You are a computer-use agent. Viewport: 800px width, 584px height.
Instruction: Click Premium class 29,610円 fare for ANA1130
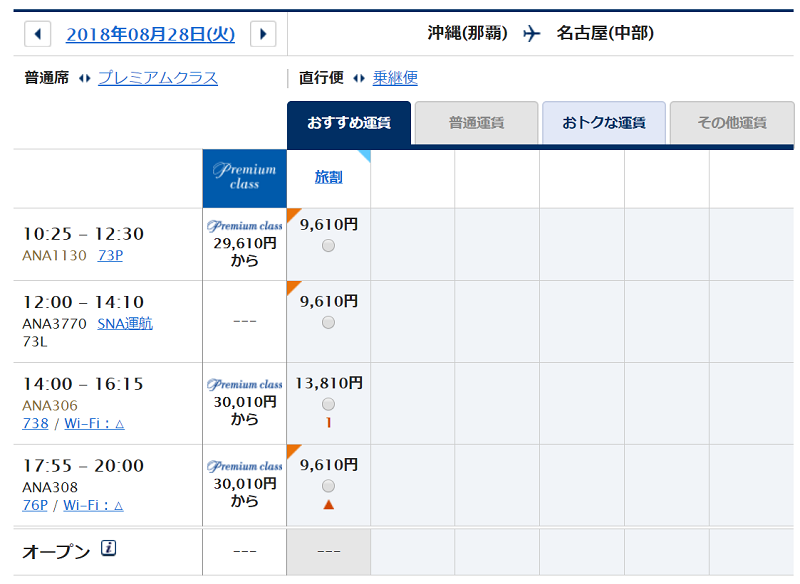point(245,244)
